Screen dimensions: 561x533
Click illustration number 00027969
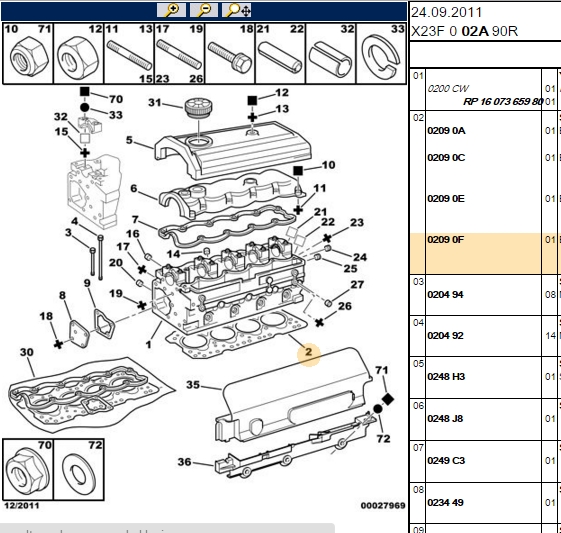tap(383, 505)
